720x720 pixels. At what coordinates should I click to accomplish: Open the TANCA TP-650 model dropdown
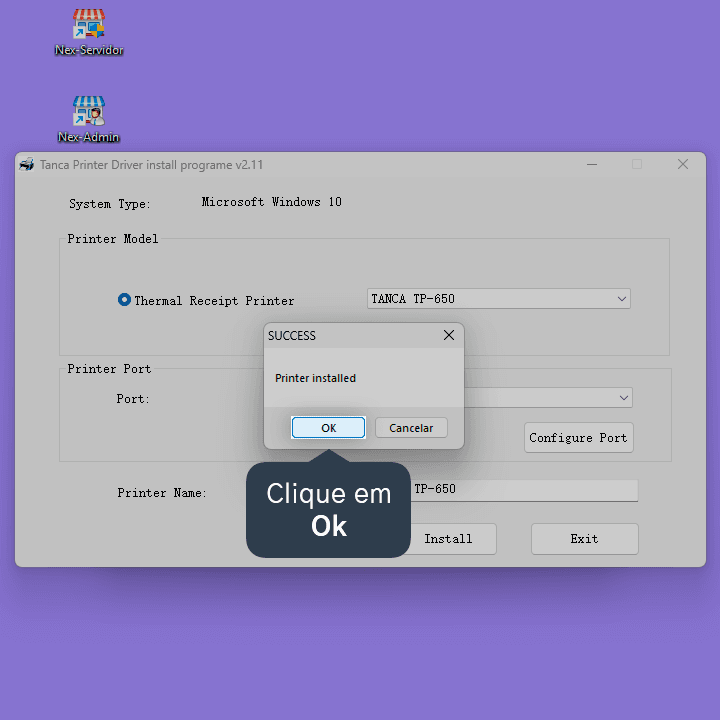(498, 299)
